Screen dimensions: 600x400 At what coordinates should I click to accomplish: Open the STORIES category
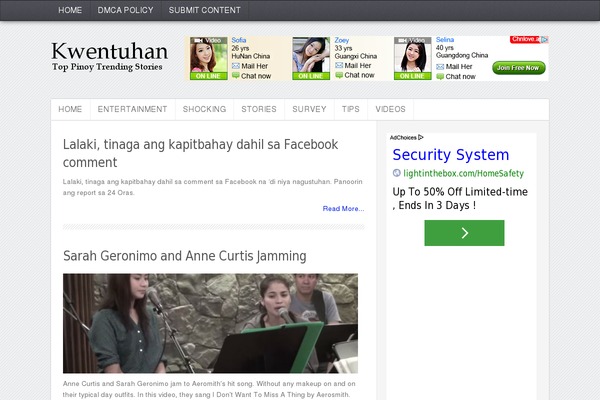tap(259, 109)
